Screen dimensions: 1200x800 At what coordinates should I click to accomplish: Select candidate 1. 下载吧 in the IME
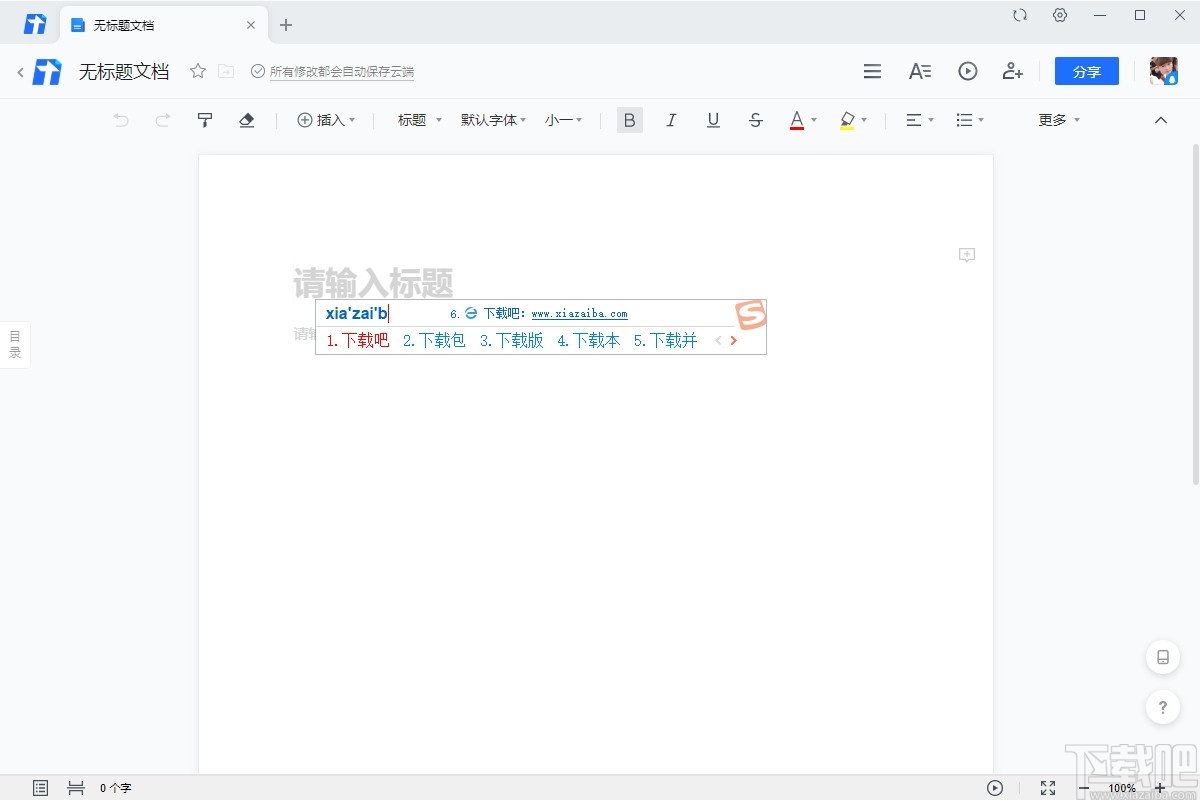tap(357, 340)
